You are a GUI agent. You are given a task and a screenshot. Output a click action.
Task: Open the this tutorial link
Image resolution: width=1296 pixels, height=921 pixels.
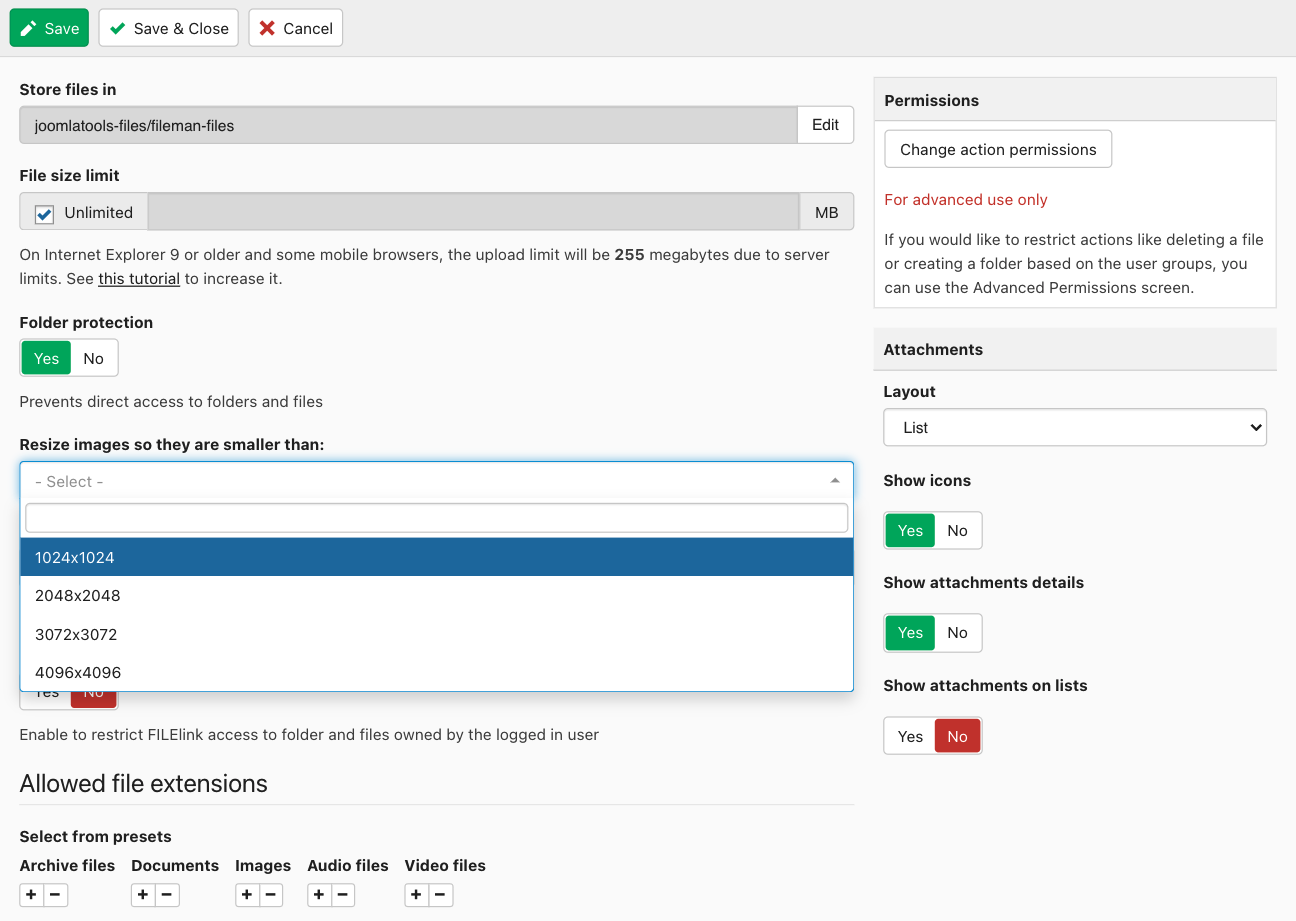point(139,279)
